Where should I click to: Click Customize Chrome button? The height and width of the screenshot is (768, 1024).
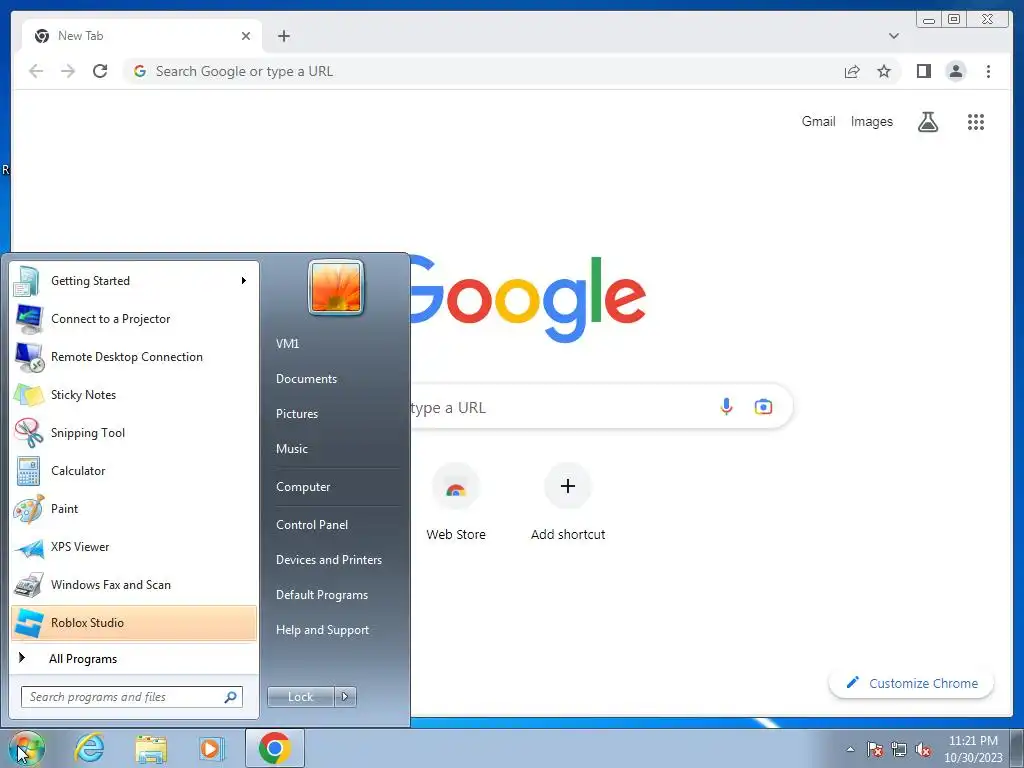[x=911, y=683]
